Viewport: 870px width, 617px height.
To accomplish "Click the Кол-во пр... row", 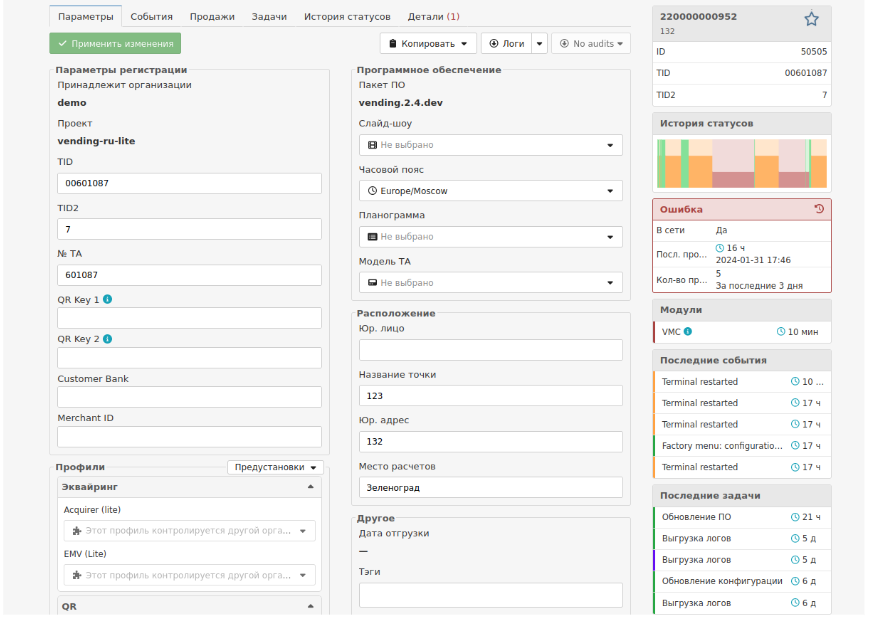I will (x=742, y=280).
